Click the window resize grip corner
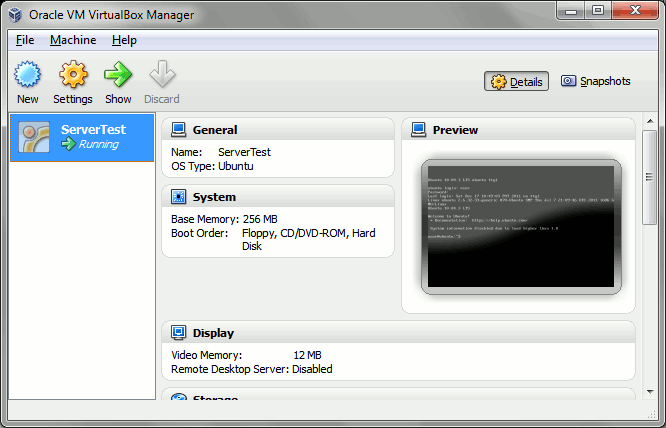This screenshot has height=428, width=666. tap(652, 414)
